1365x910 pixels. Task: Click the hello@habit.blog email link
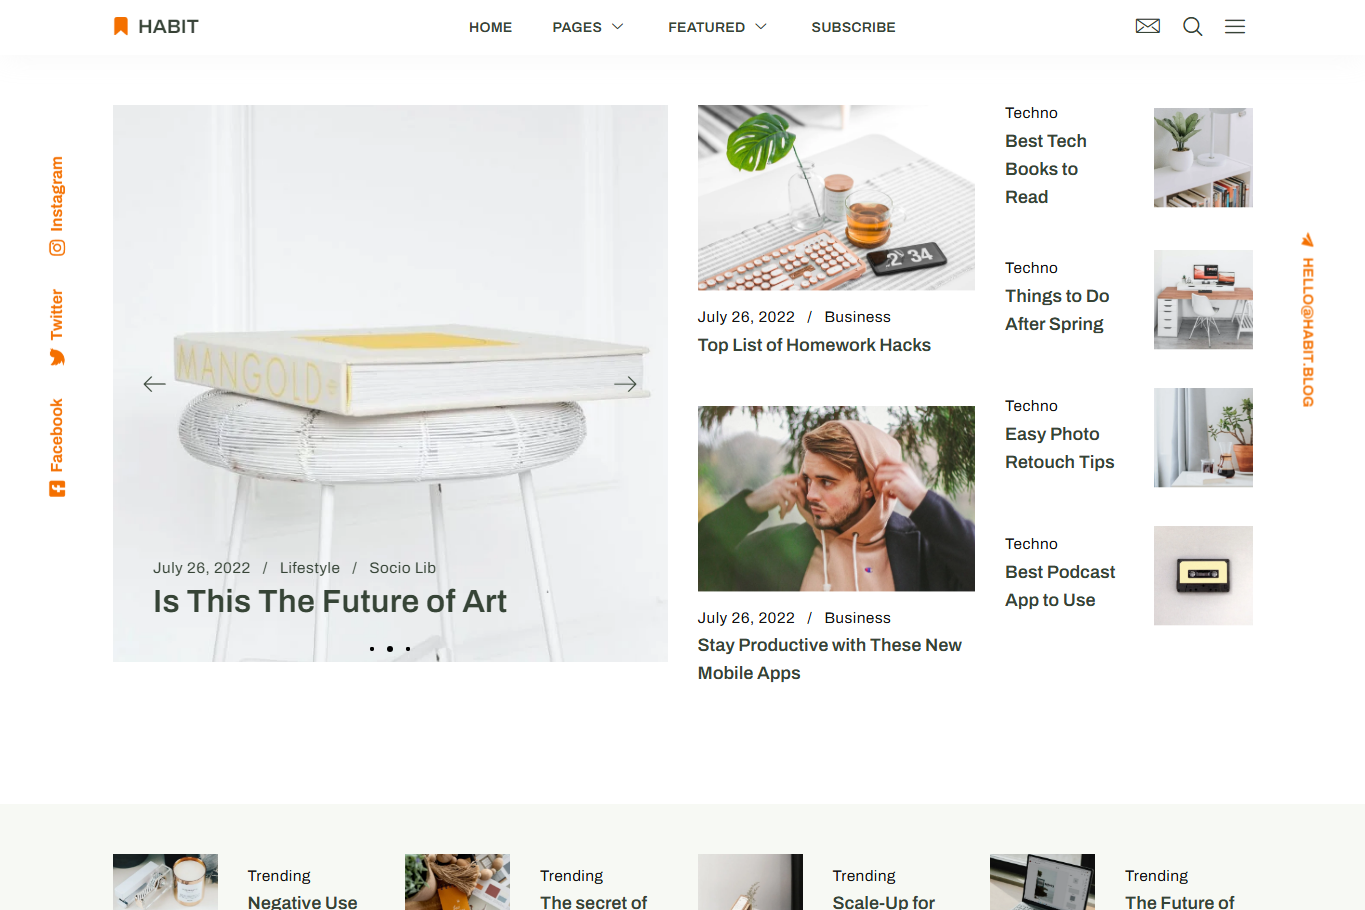[x=1307, y=321]
